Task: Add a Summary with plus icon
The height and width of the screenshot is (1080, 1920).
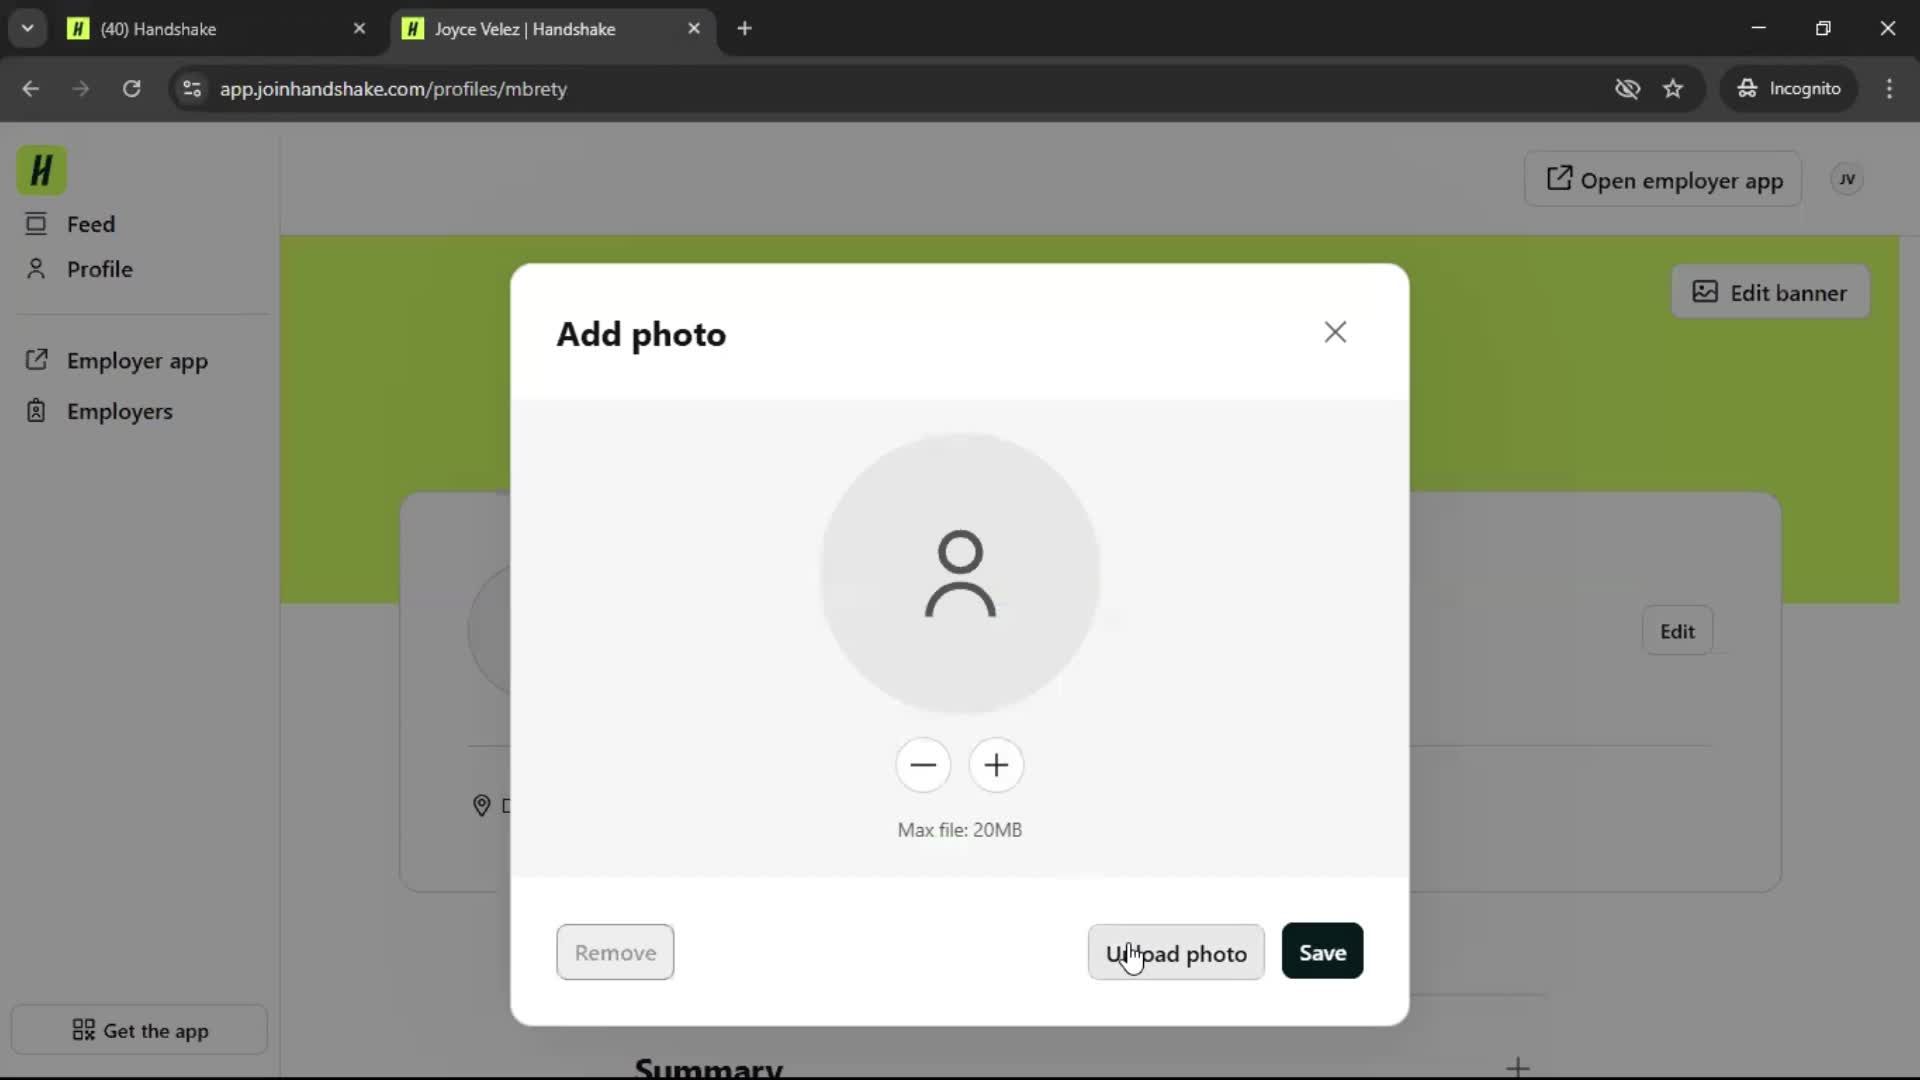Action: (x=1517, y=1066)
